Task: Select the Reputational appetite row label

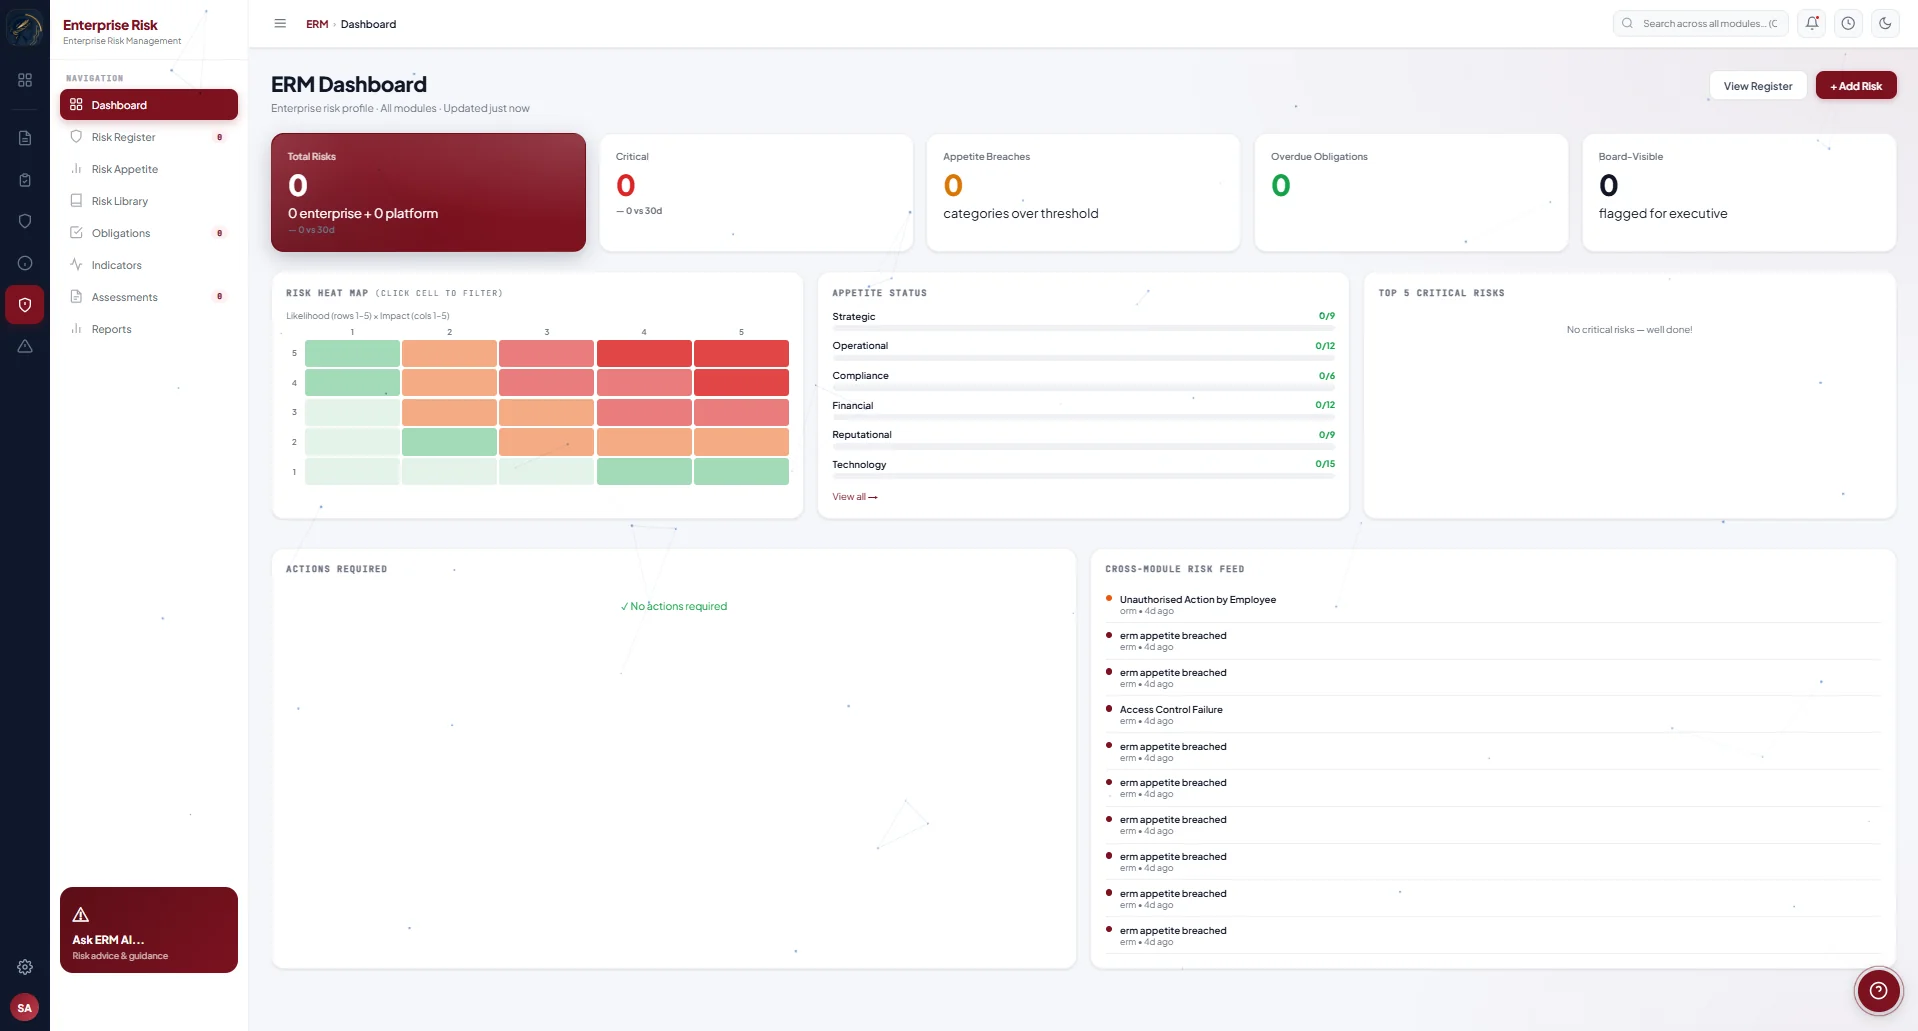Action: [x=861, y=435]
